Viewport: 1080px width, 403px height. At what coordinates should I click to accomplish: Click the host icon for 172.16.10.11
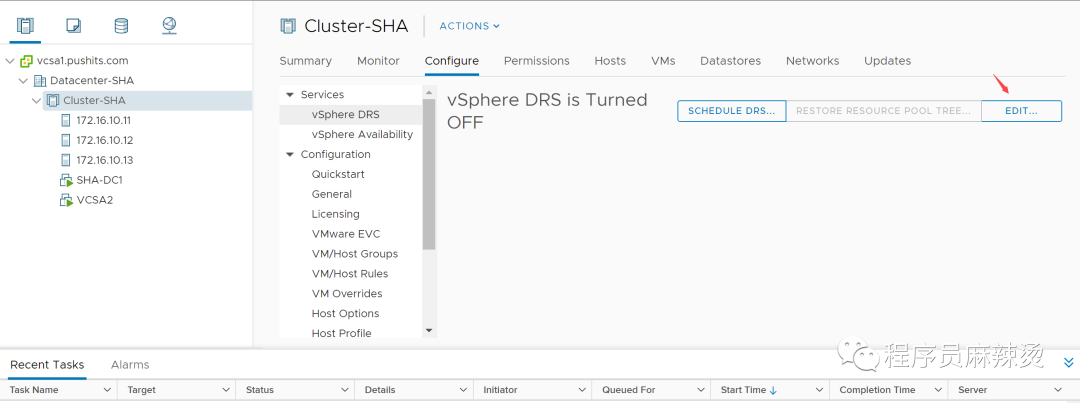67,120
